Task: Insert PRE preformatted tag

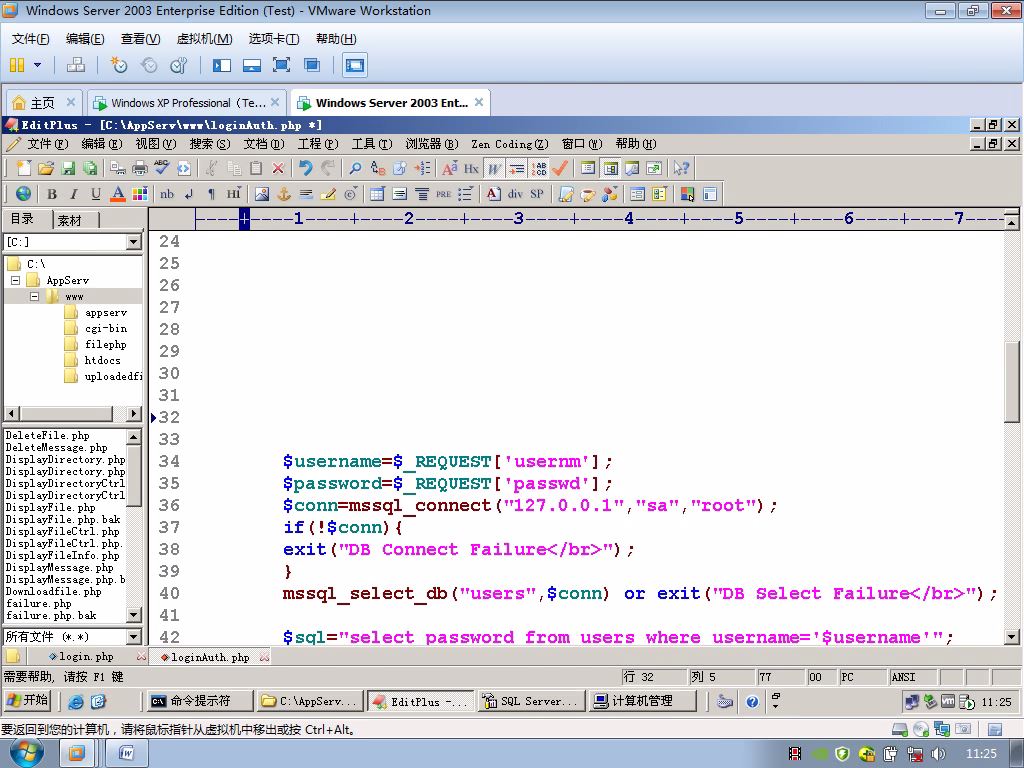Action: click(443, 194)
